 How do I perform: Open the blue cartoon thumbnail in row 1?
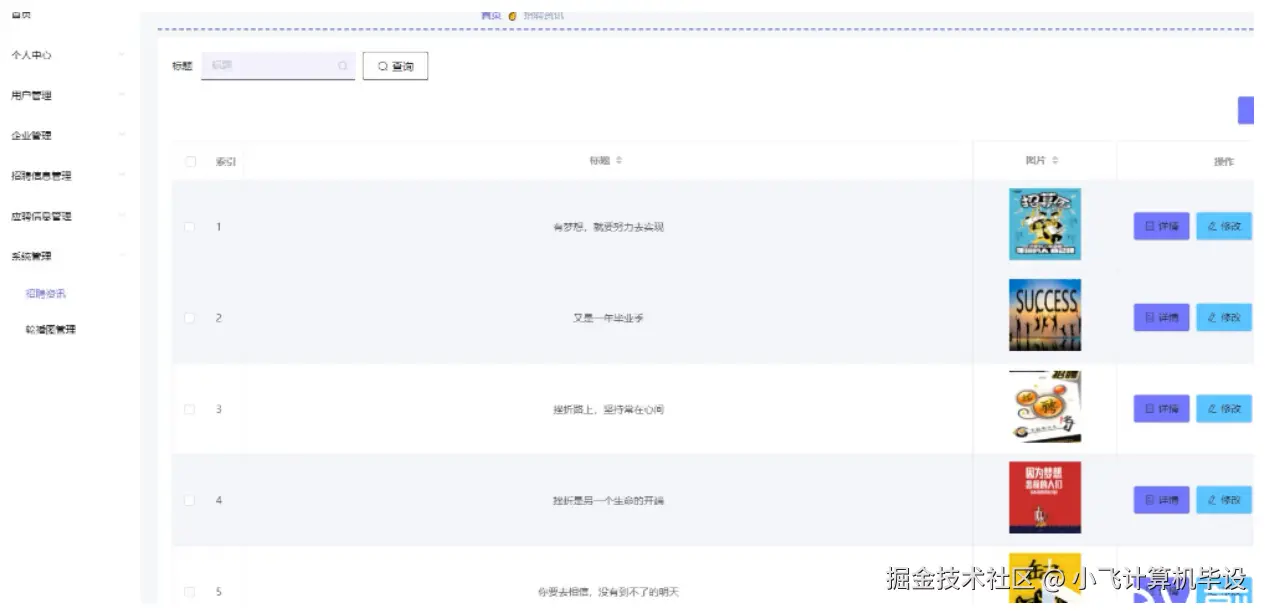1045,224
